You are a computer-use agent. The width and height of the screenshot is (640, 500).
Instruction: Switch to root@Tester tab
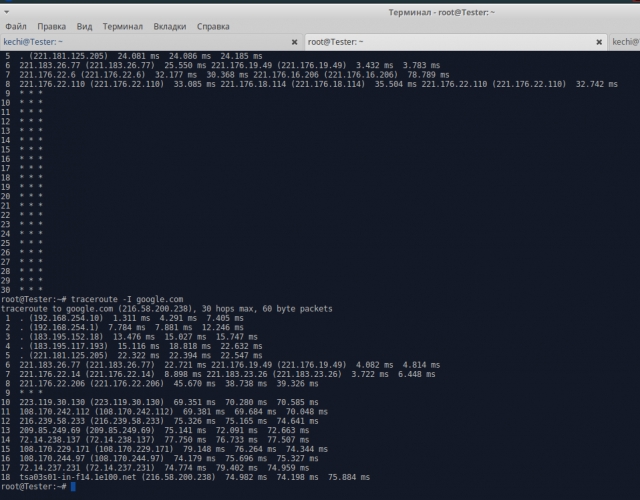pyautogui.click(x=456, y=42)
